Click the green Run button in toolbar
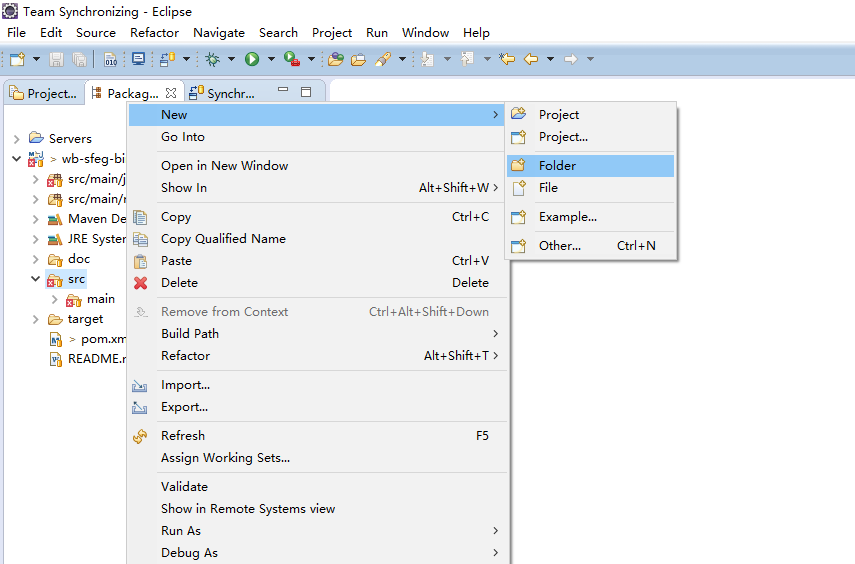This screenshot has height=564, width=855. [x=252, y=59]
